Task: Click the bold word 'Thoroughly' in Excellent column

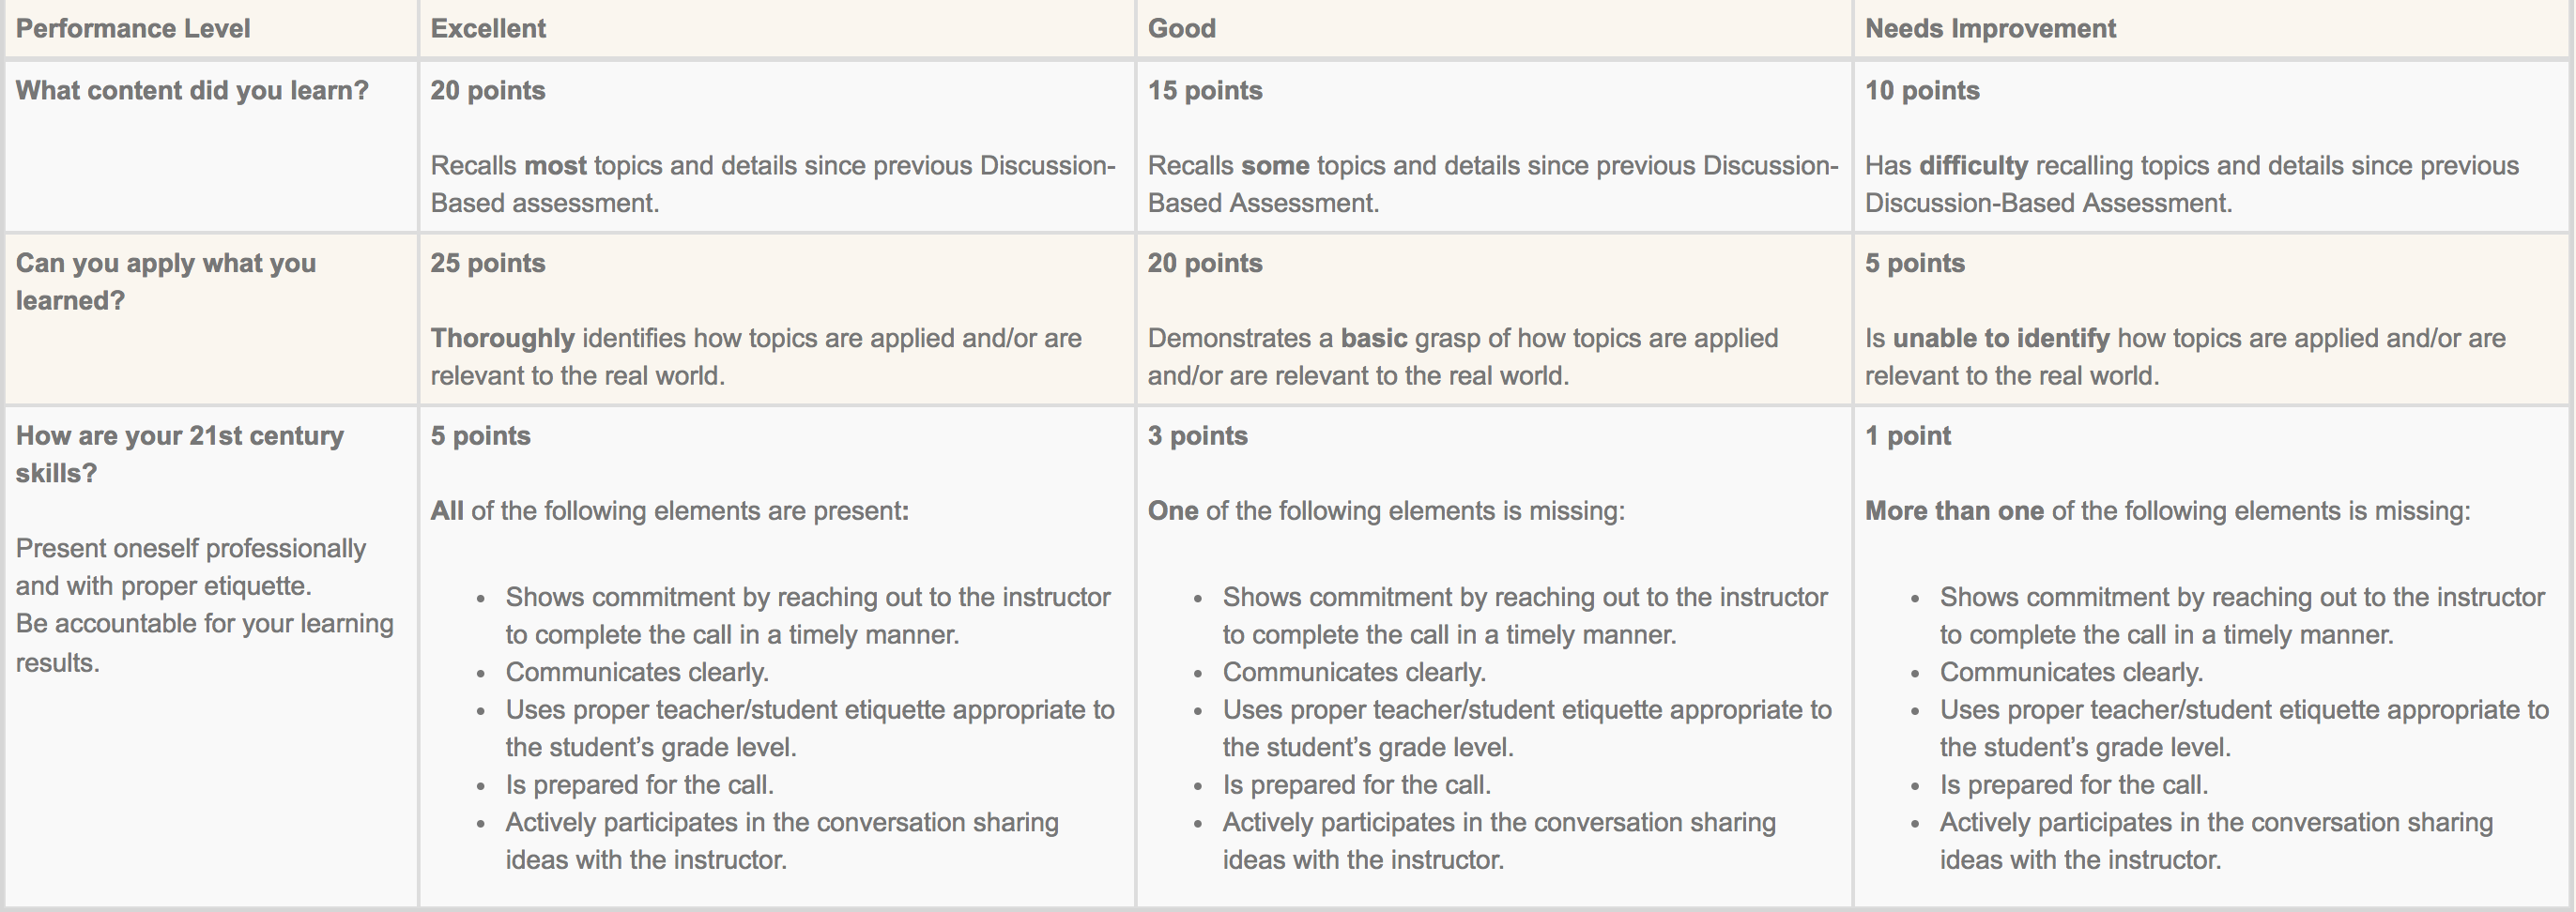Action: tap(502, 338)
